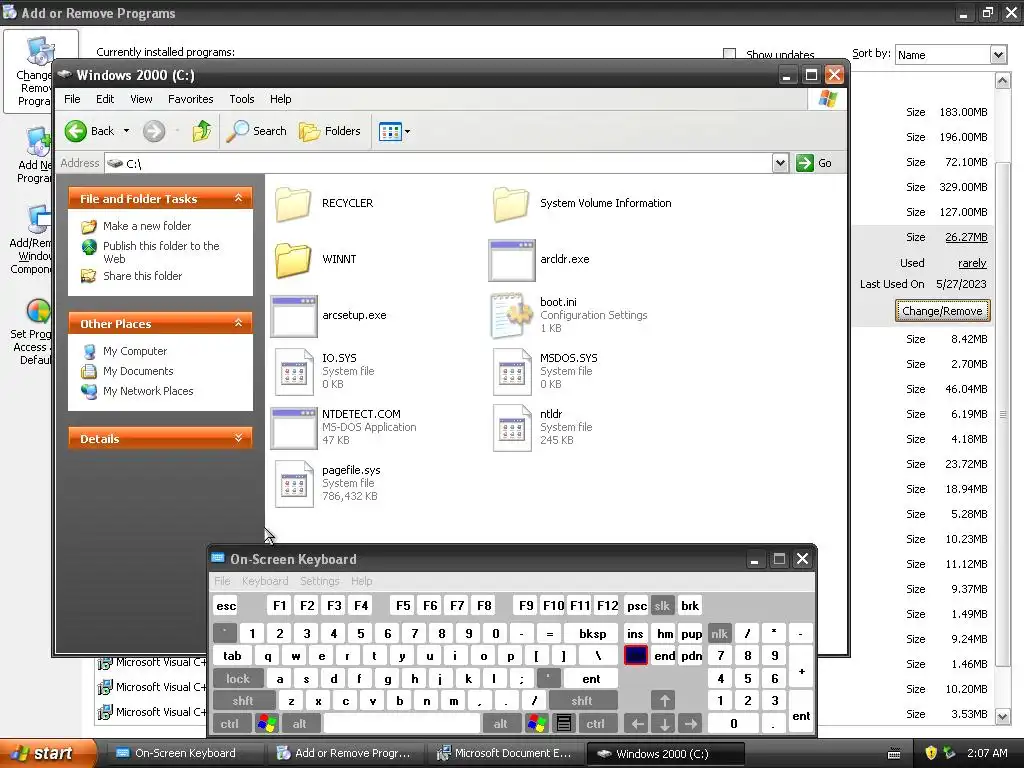Open the Edit menu in Explorer
1024x768 pixels.
tap(105, 99)
